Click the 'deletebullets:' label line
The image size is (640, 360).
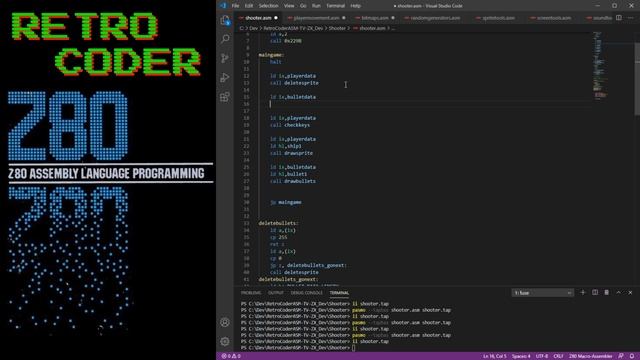click(x=278, y=223)
